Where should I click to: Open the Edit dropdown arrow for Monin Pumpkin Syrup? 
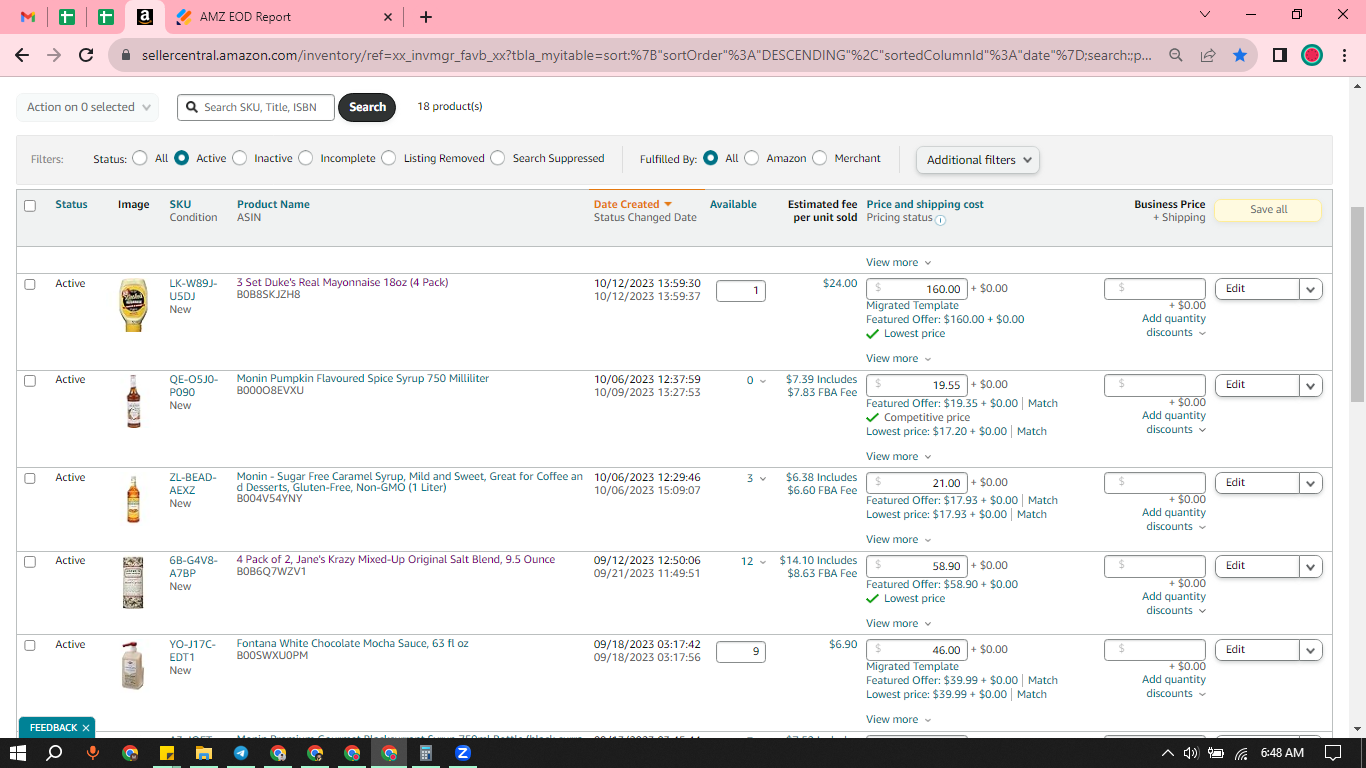[x=1311, y=385]
